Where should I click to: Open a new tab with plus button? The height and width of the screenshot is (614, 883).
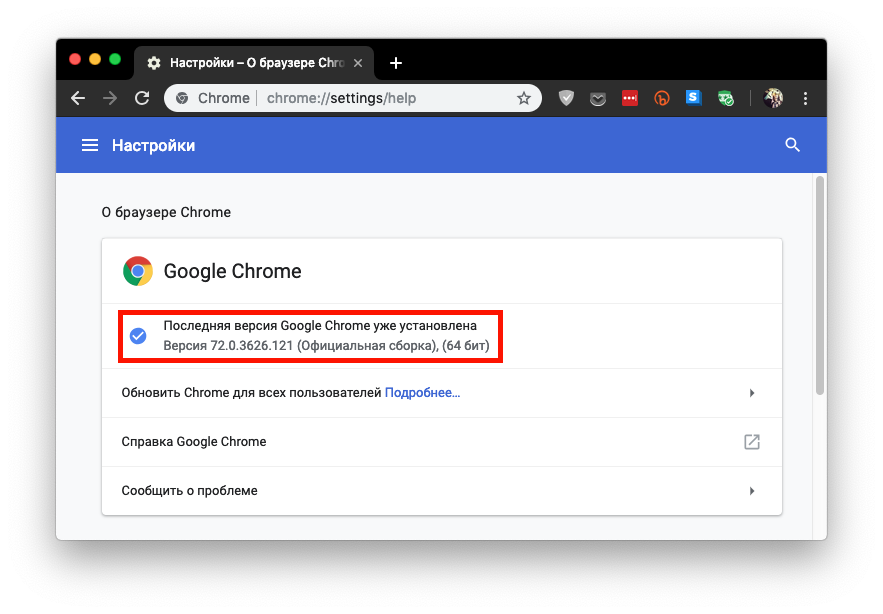[x=396, y=63]
